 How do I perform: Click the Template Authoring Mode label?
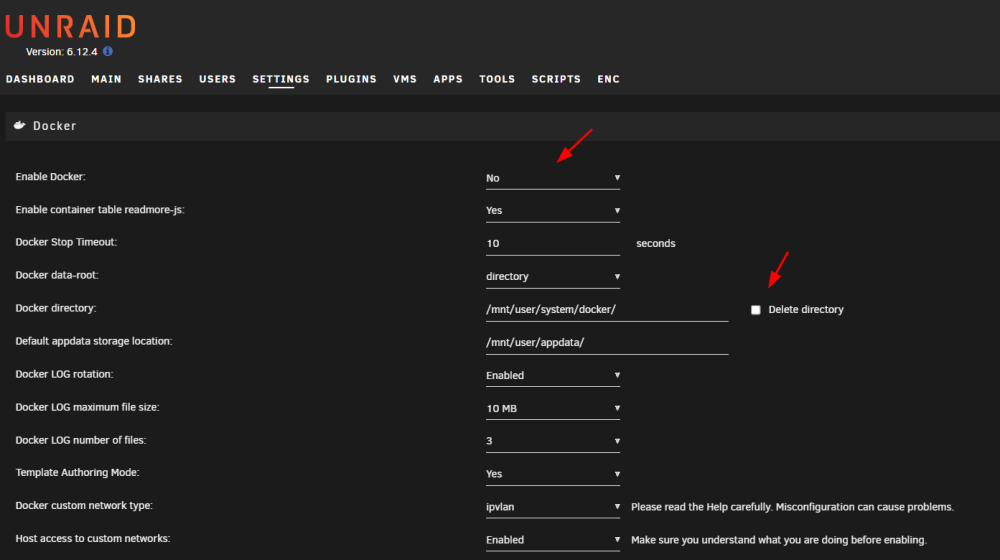77,473
